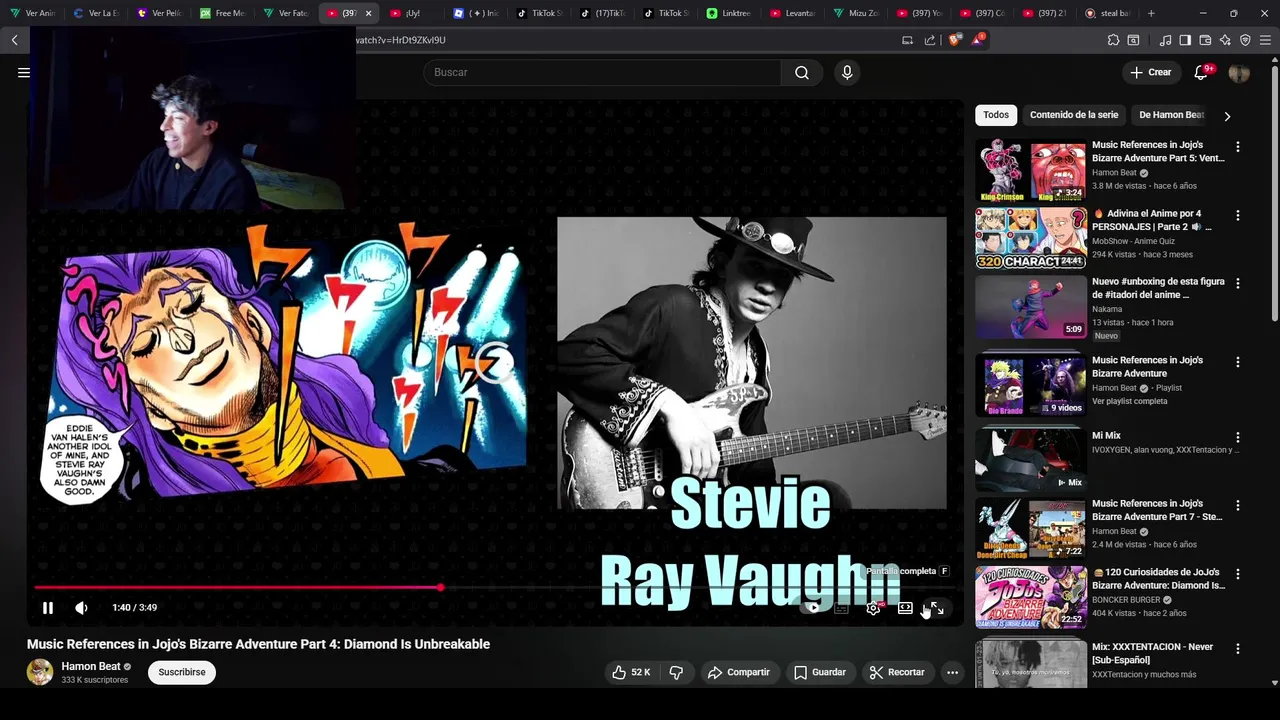This screenshot has width=1280, height=720.
Task: Open the 320 Characters anime quiz thumbnail
Action: pos(1031,238)
